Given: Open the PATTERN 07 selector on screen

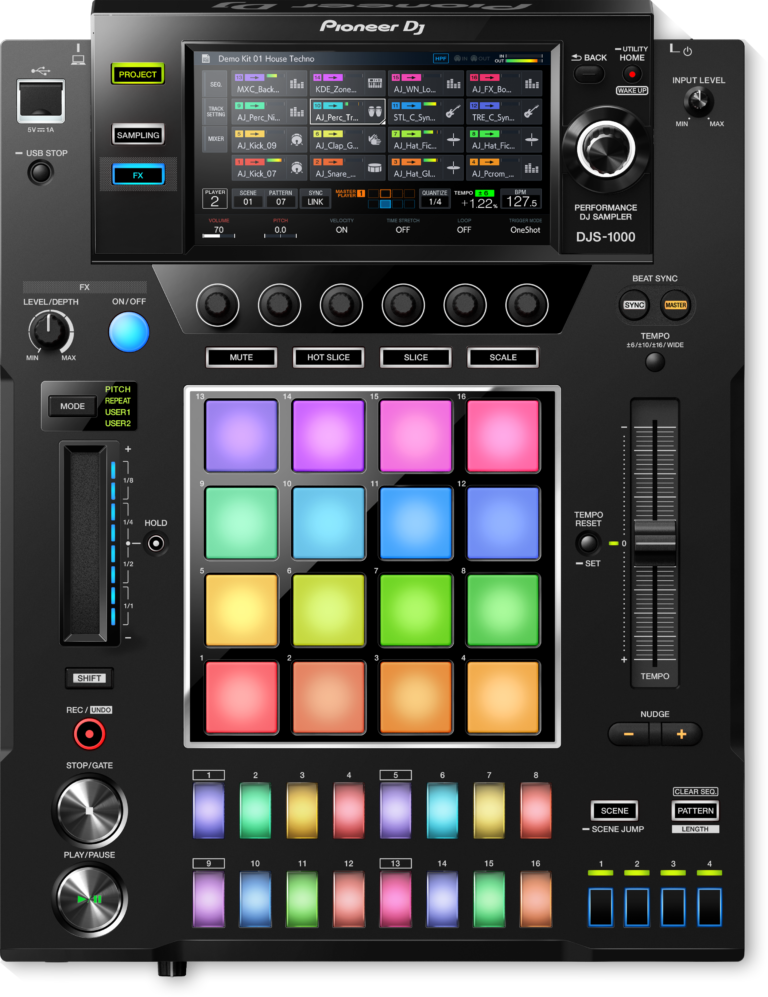Looking at the screenshot, I should [x=280, y=198].
